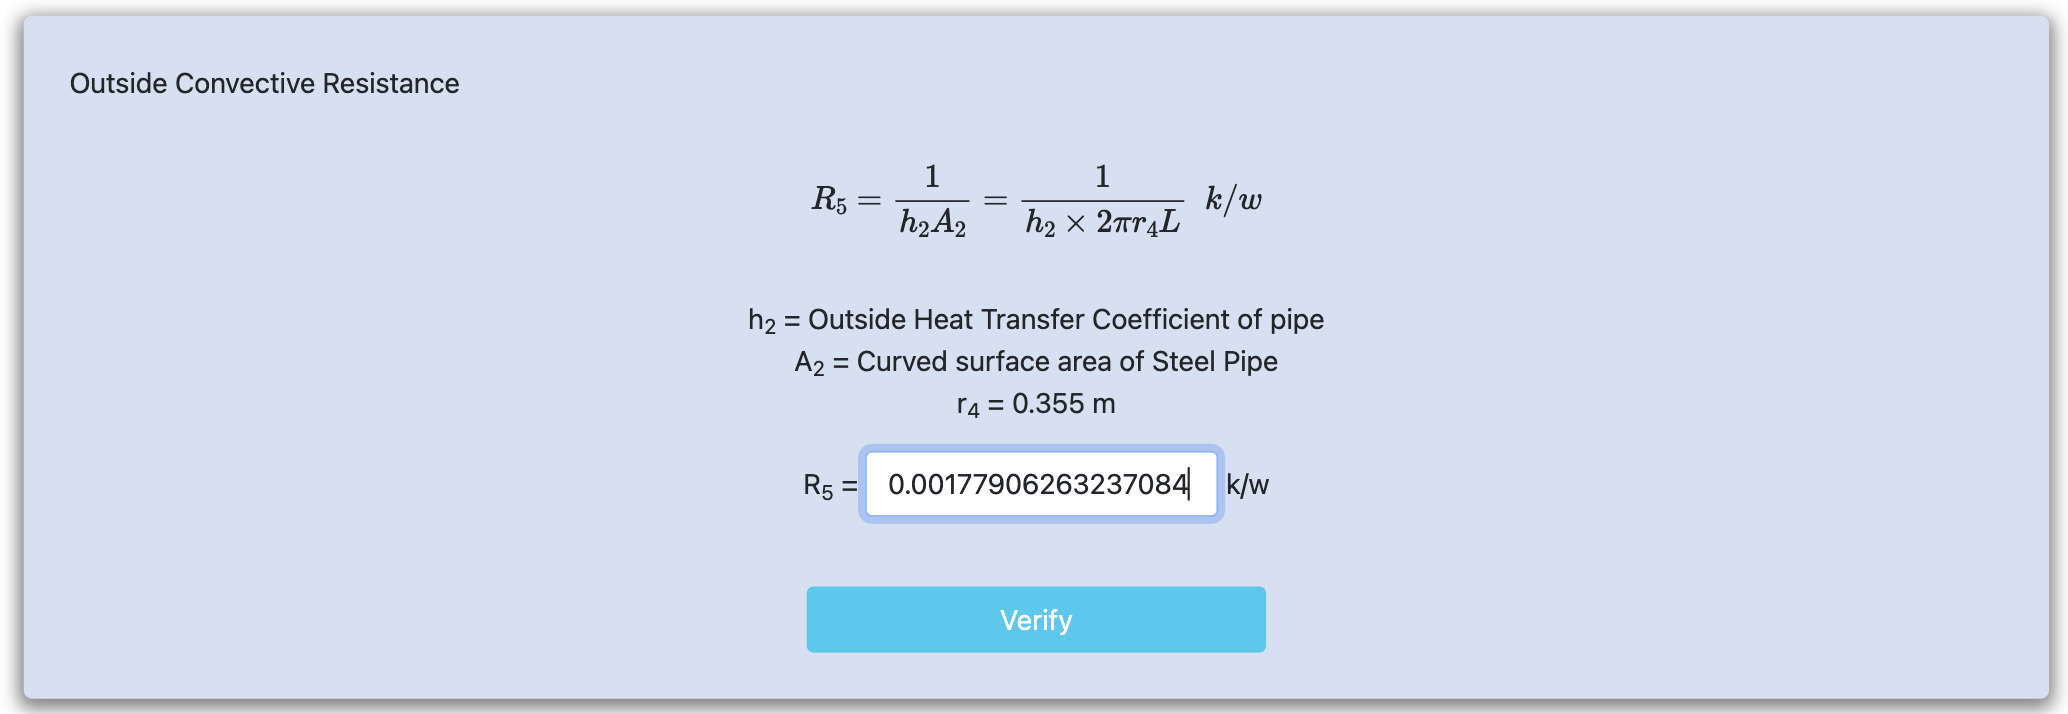Click the k/w unit after the input
Screen dimensions: 2068x714
(x=1247, y=485)
